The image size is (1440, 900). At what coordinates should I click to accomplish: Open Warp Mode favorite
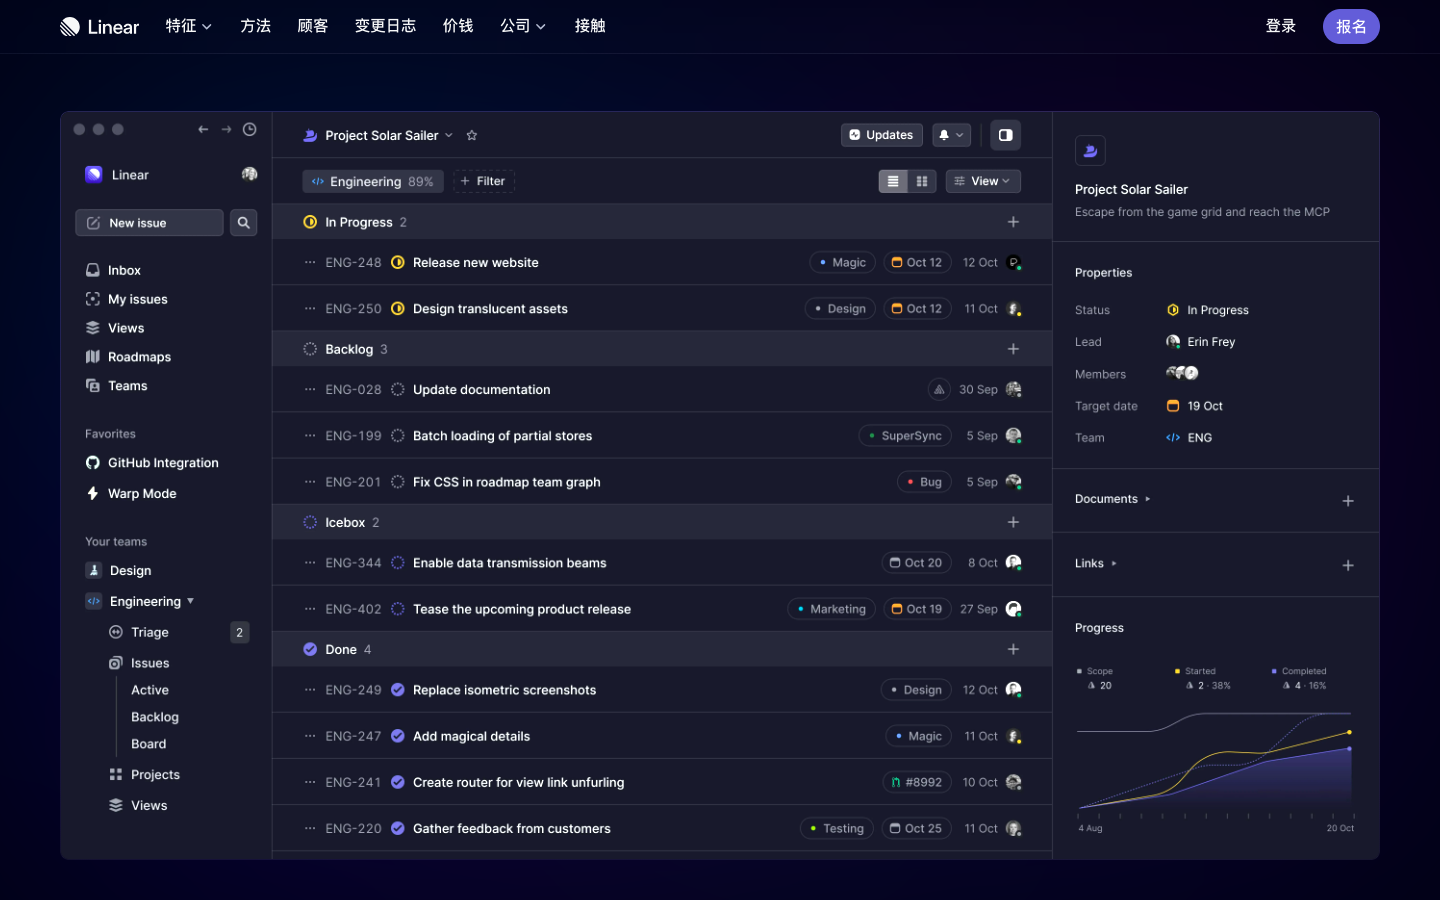[131, 494]
